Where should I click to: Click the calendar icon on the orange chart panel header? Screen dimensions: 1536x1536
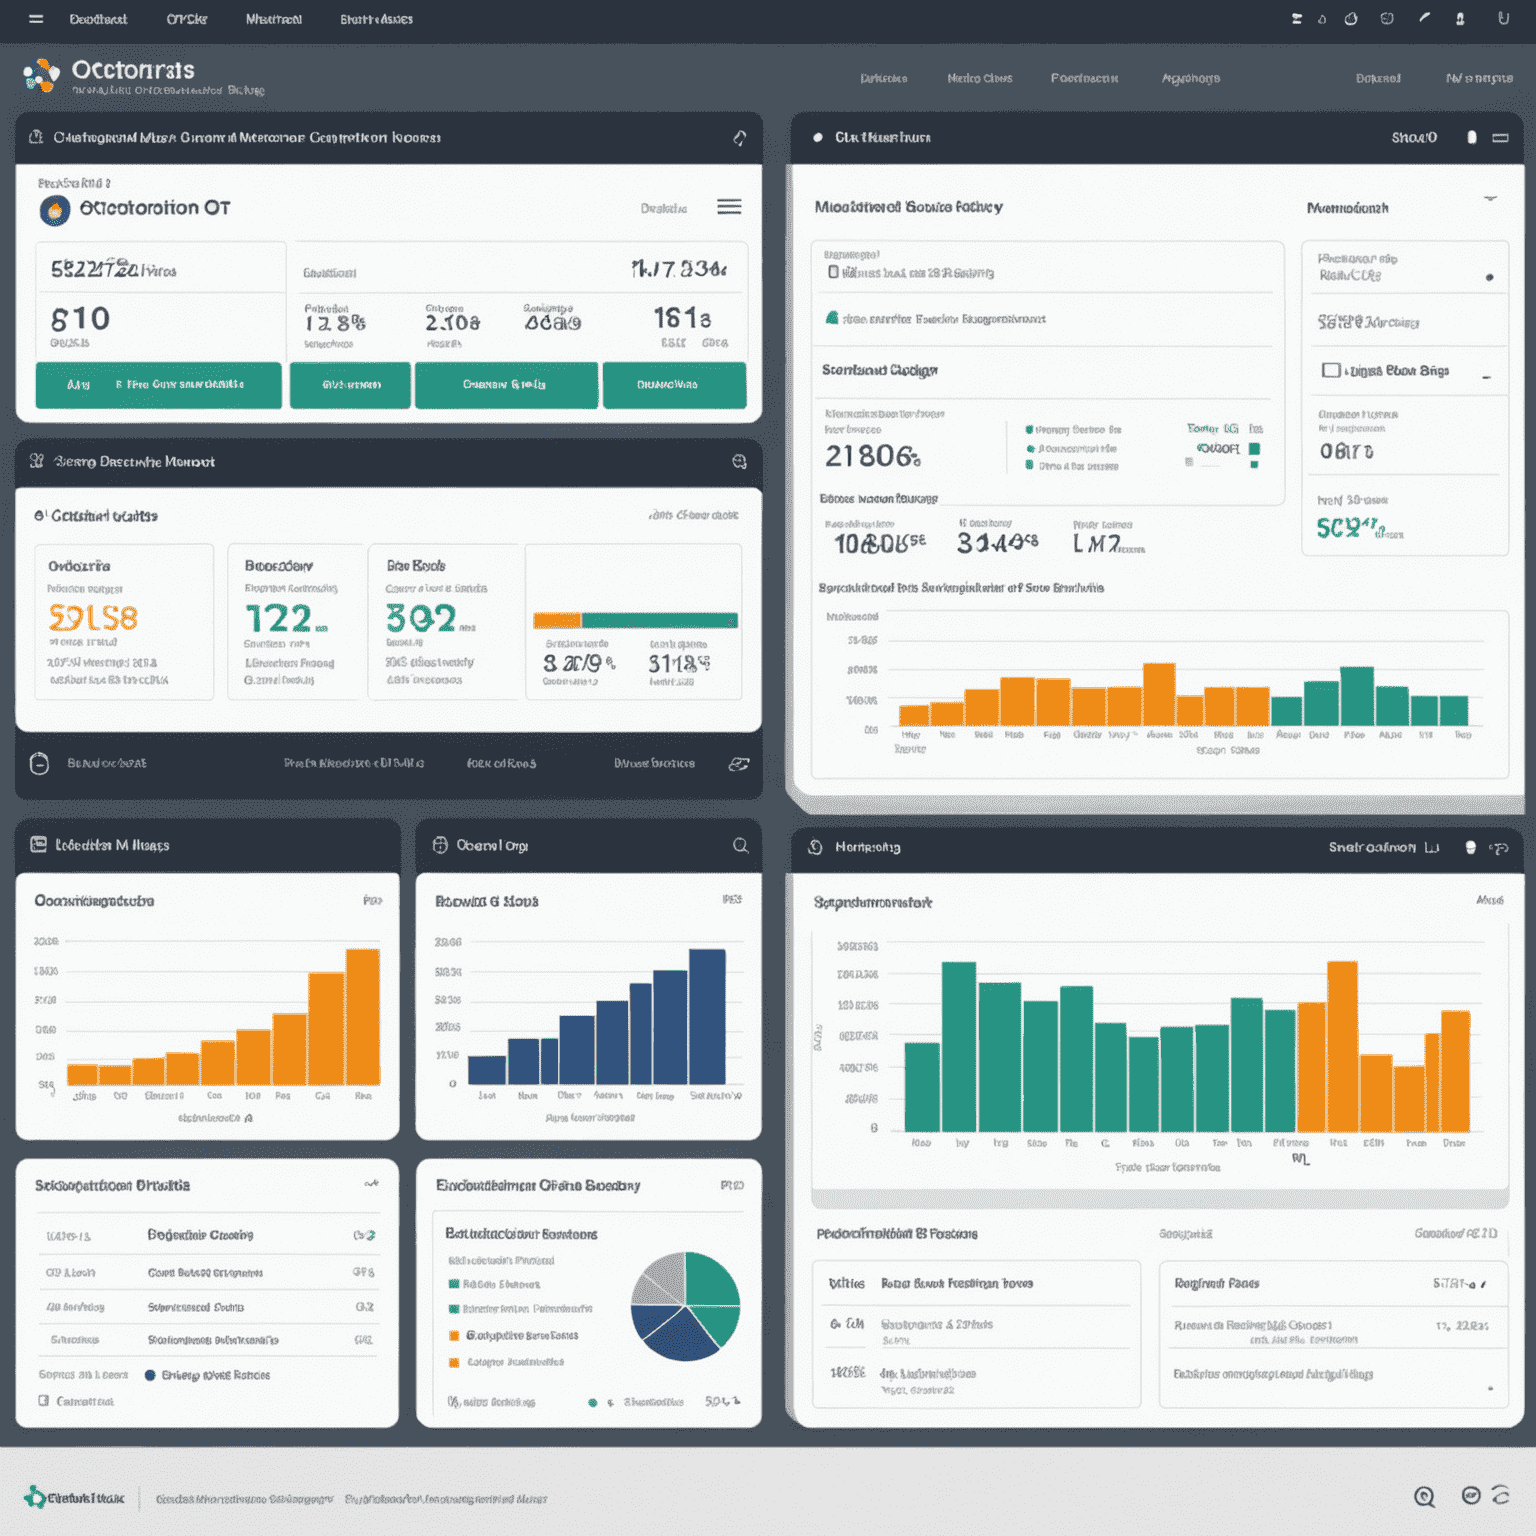click(38, 845)
